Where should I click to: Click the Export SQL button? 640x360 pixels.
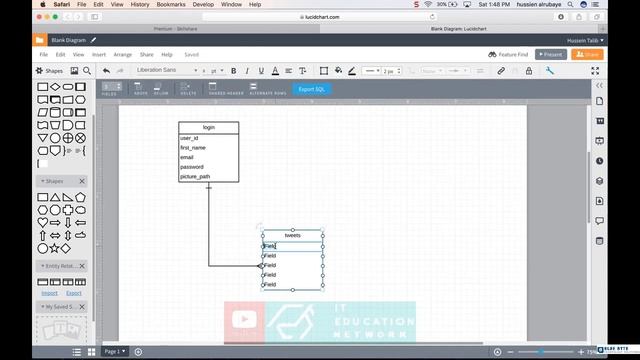pos(311,89)
